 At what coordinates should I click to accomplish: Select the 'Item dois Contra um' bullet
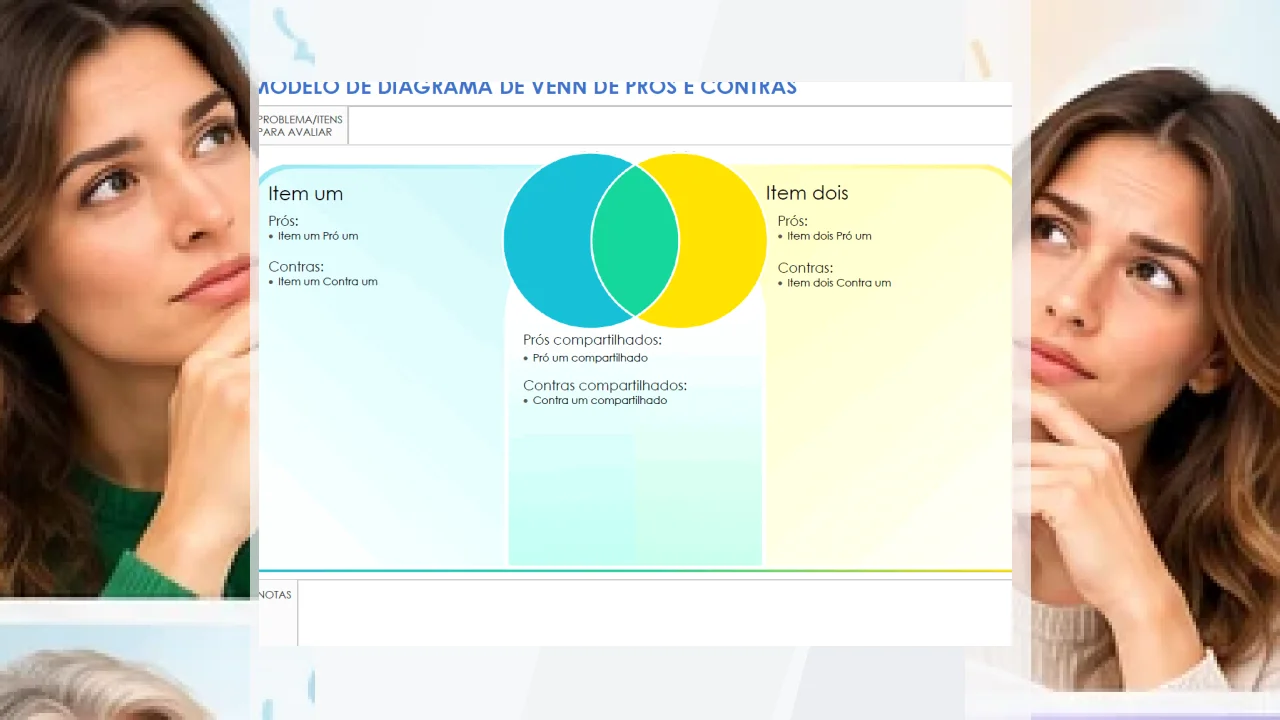(835, 283)
